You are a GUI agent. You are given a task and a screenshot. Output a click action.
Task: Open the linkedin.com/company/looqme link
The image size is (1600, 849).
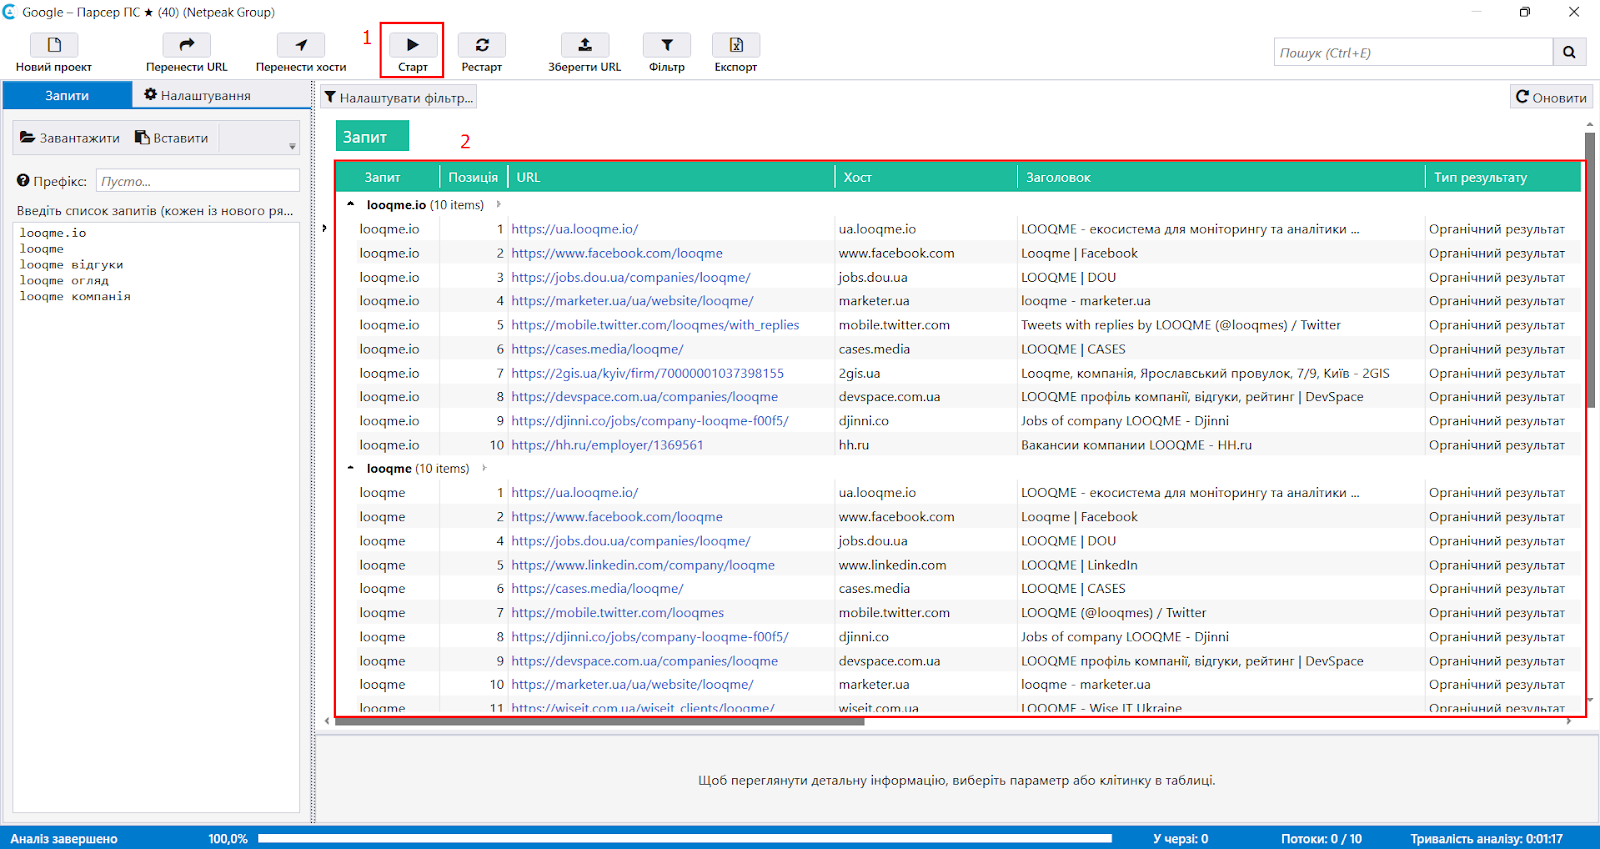pos(643,565)
